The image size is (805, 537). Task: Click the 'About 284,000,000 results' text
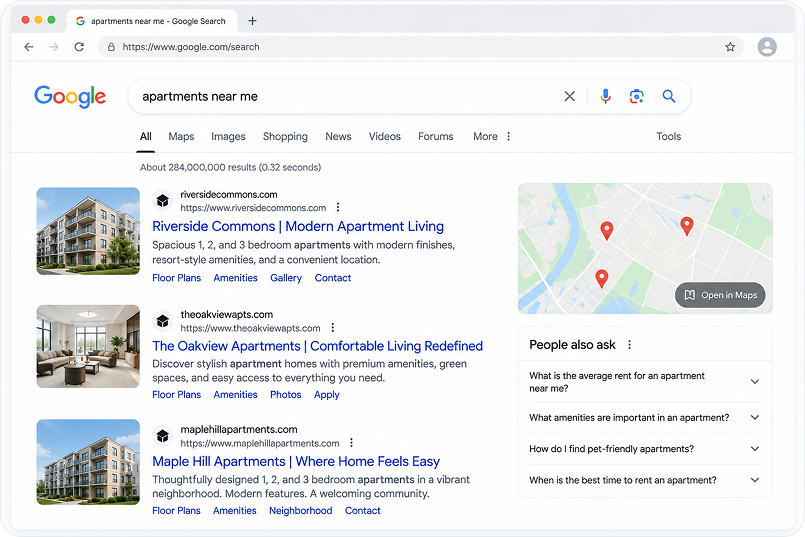click(231, 167)
